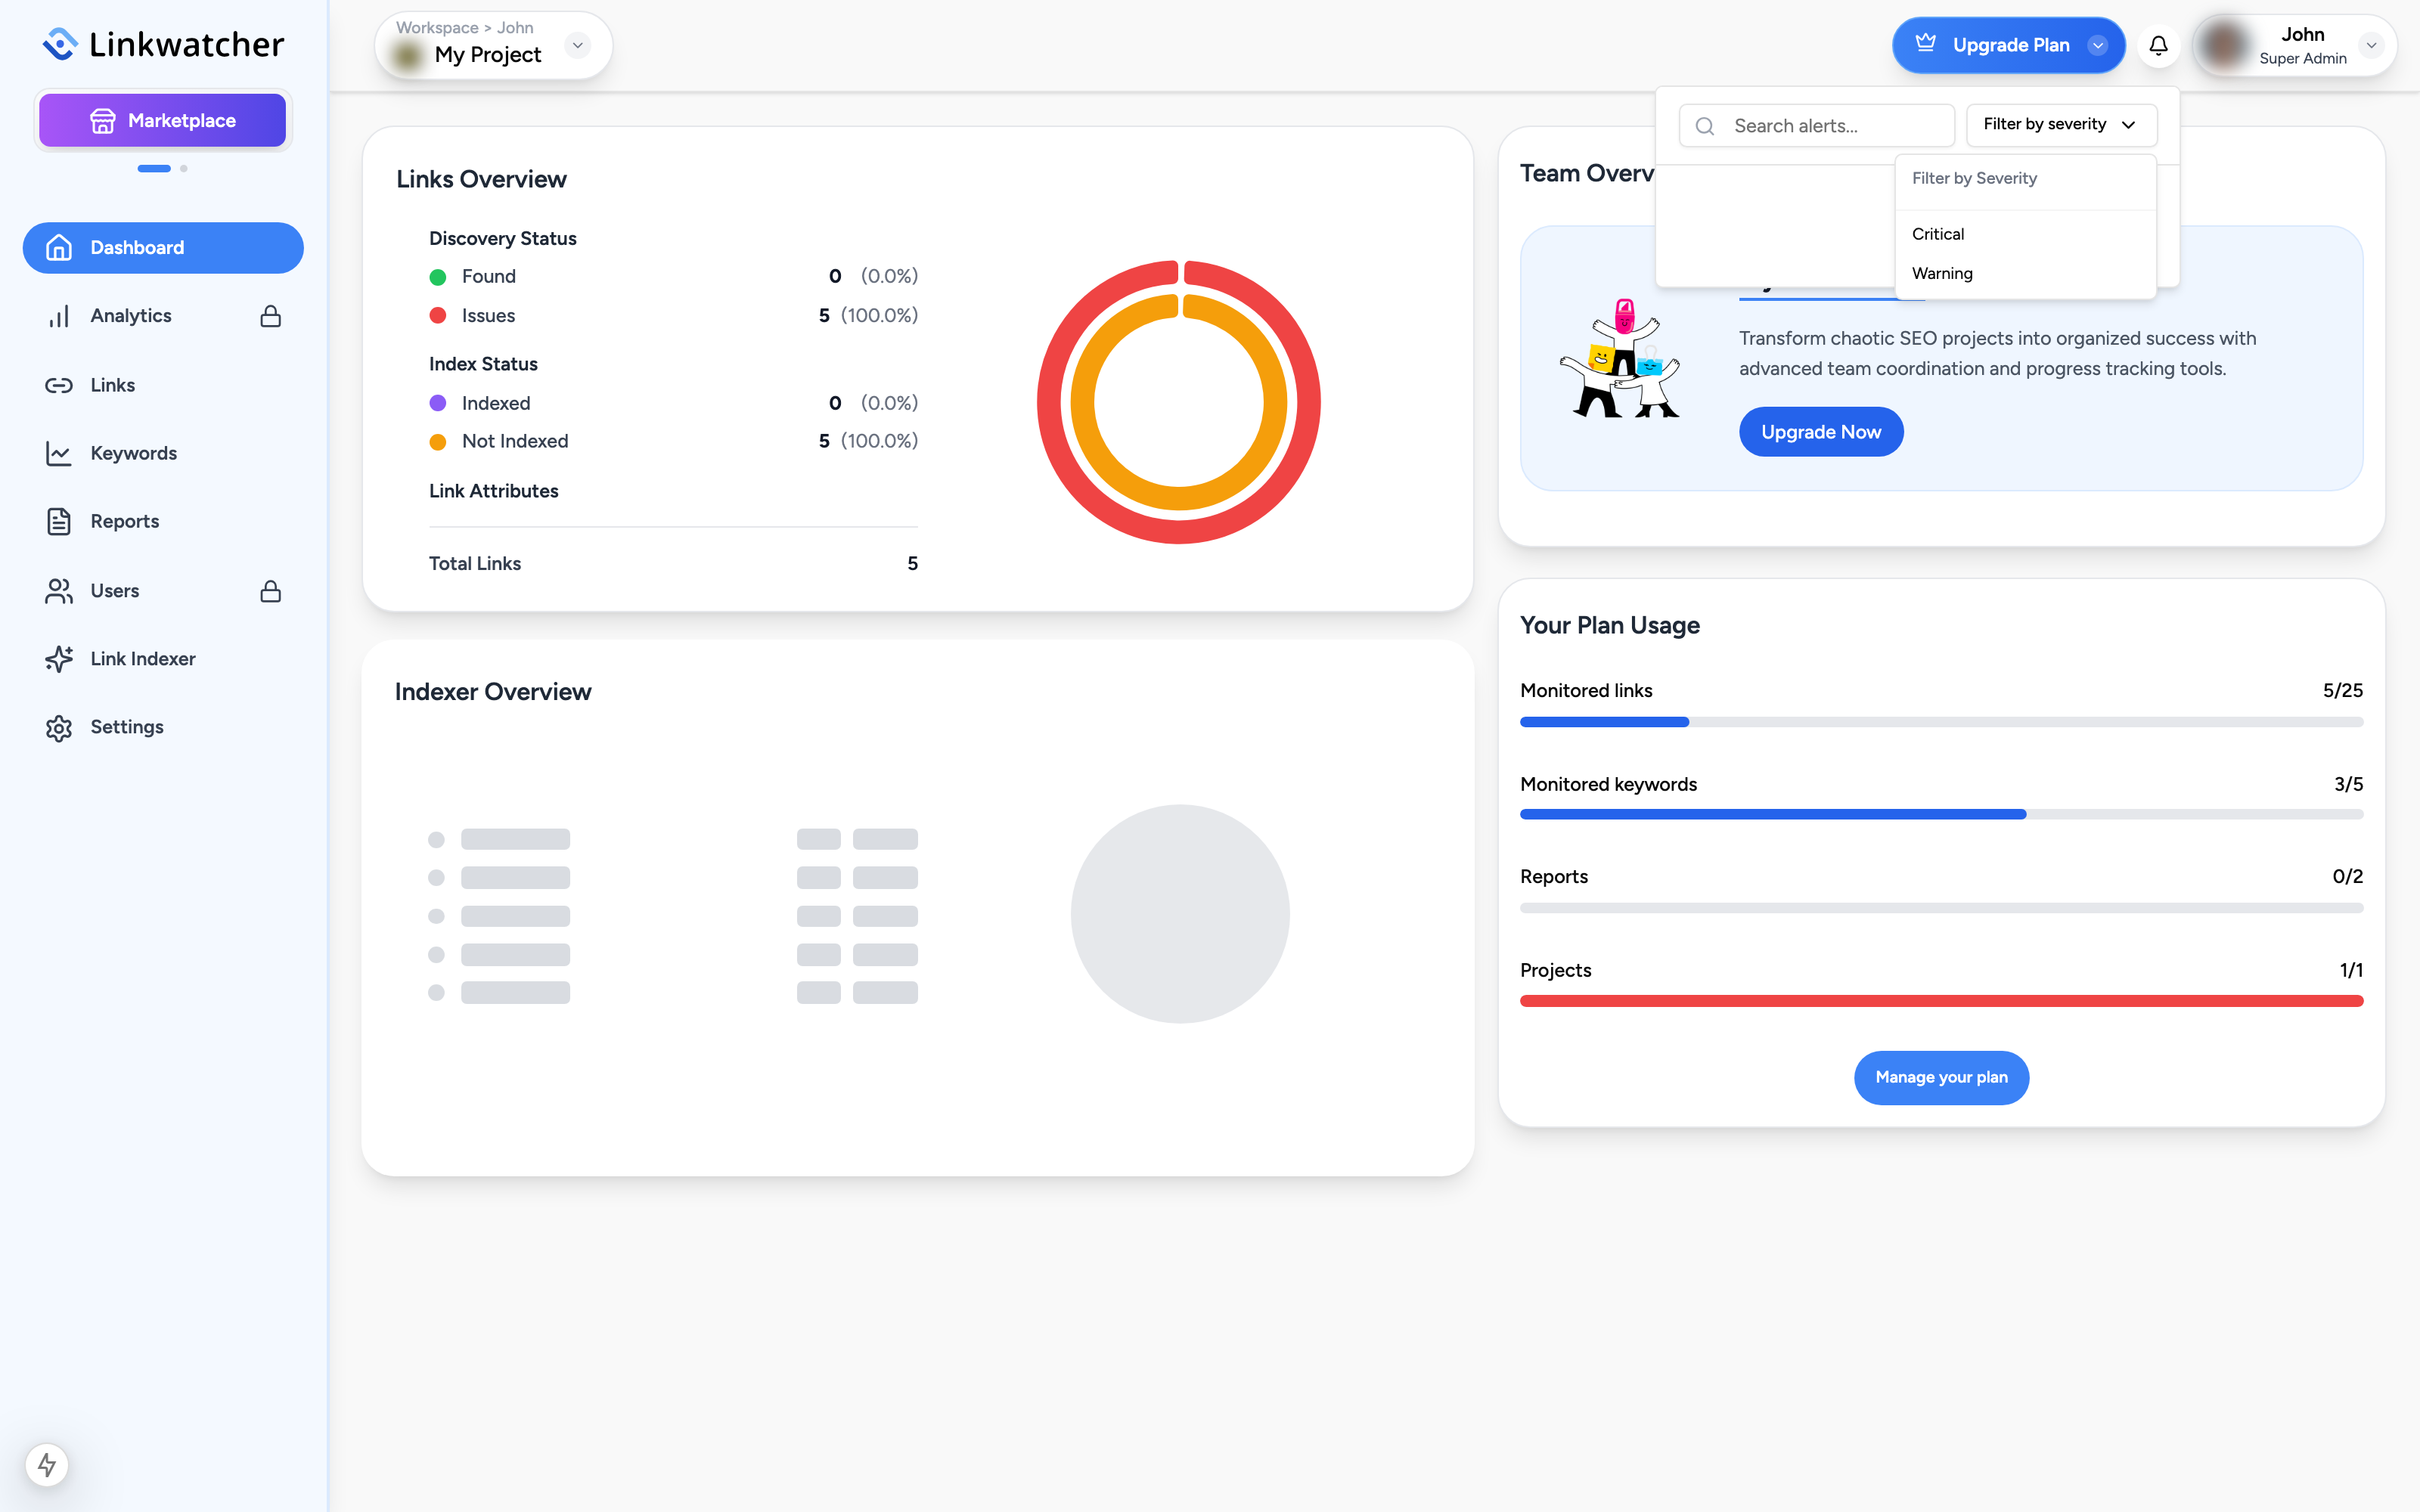Open the notifications bell icon
Viewport: 2420px width, 1512px height.
tap(2158, 46)
